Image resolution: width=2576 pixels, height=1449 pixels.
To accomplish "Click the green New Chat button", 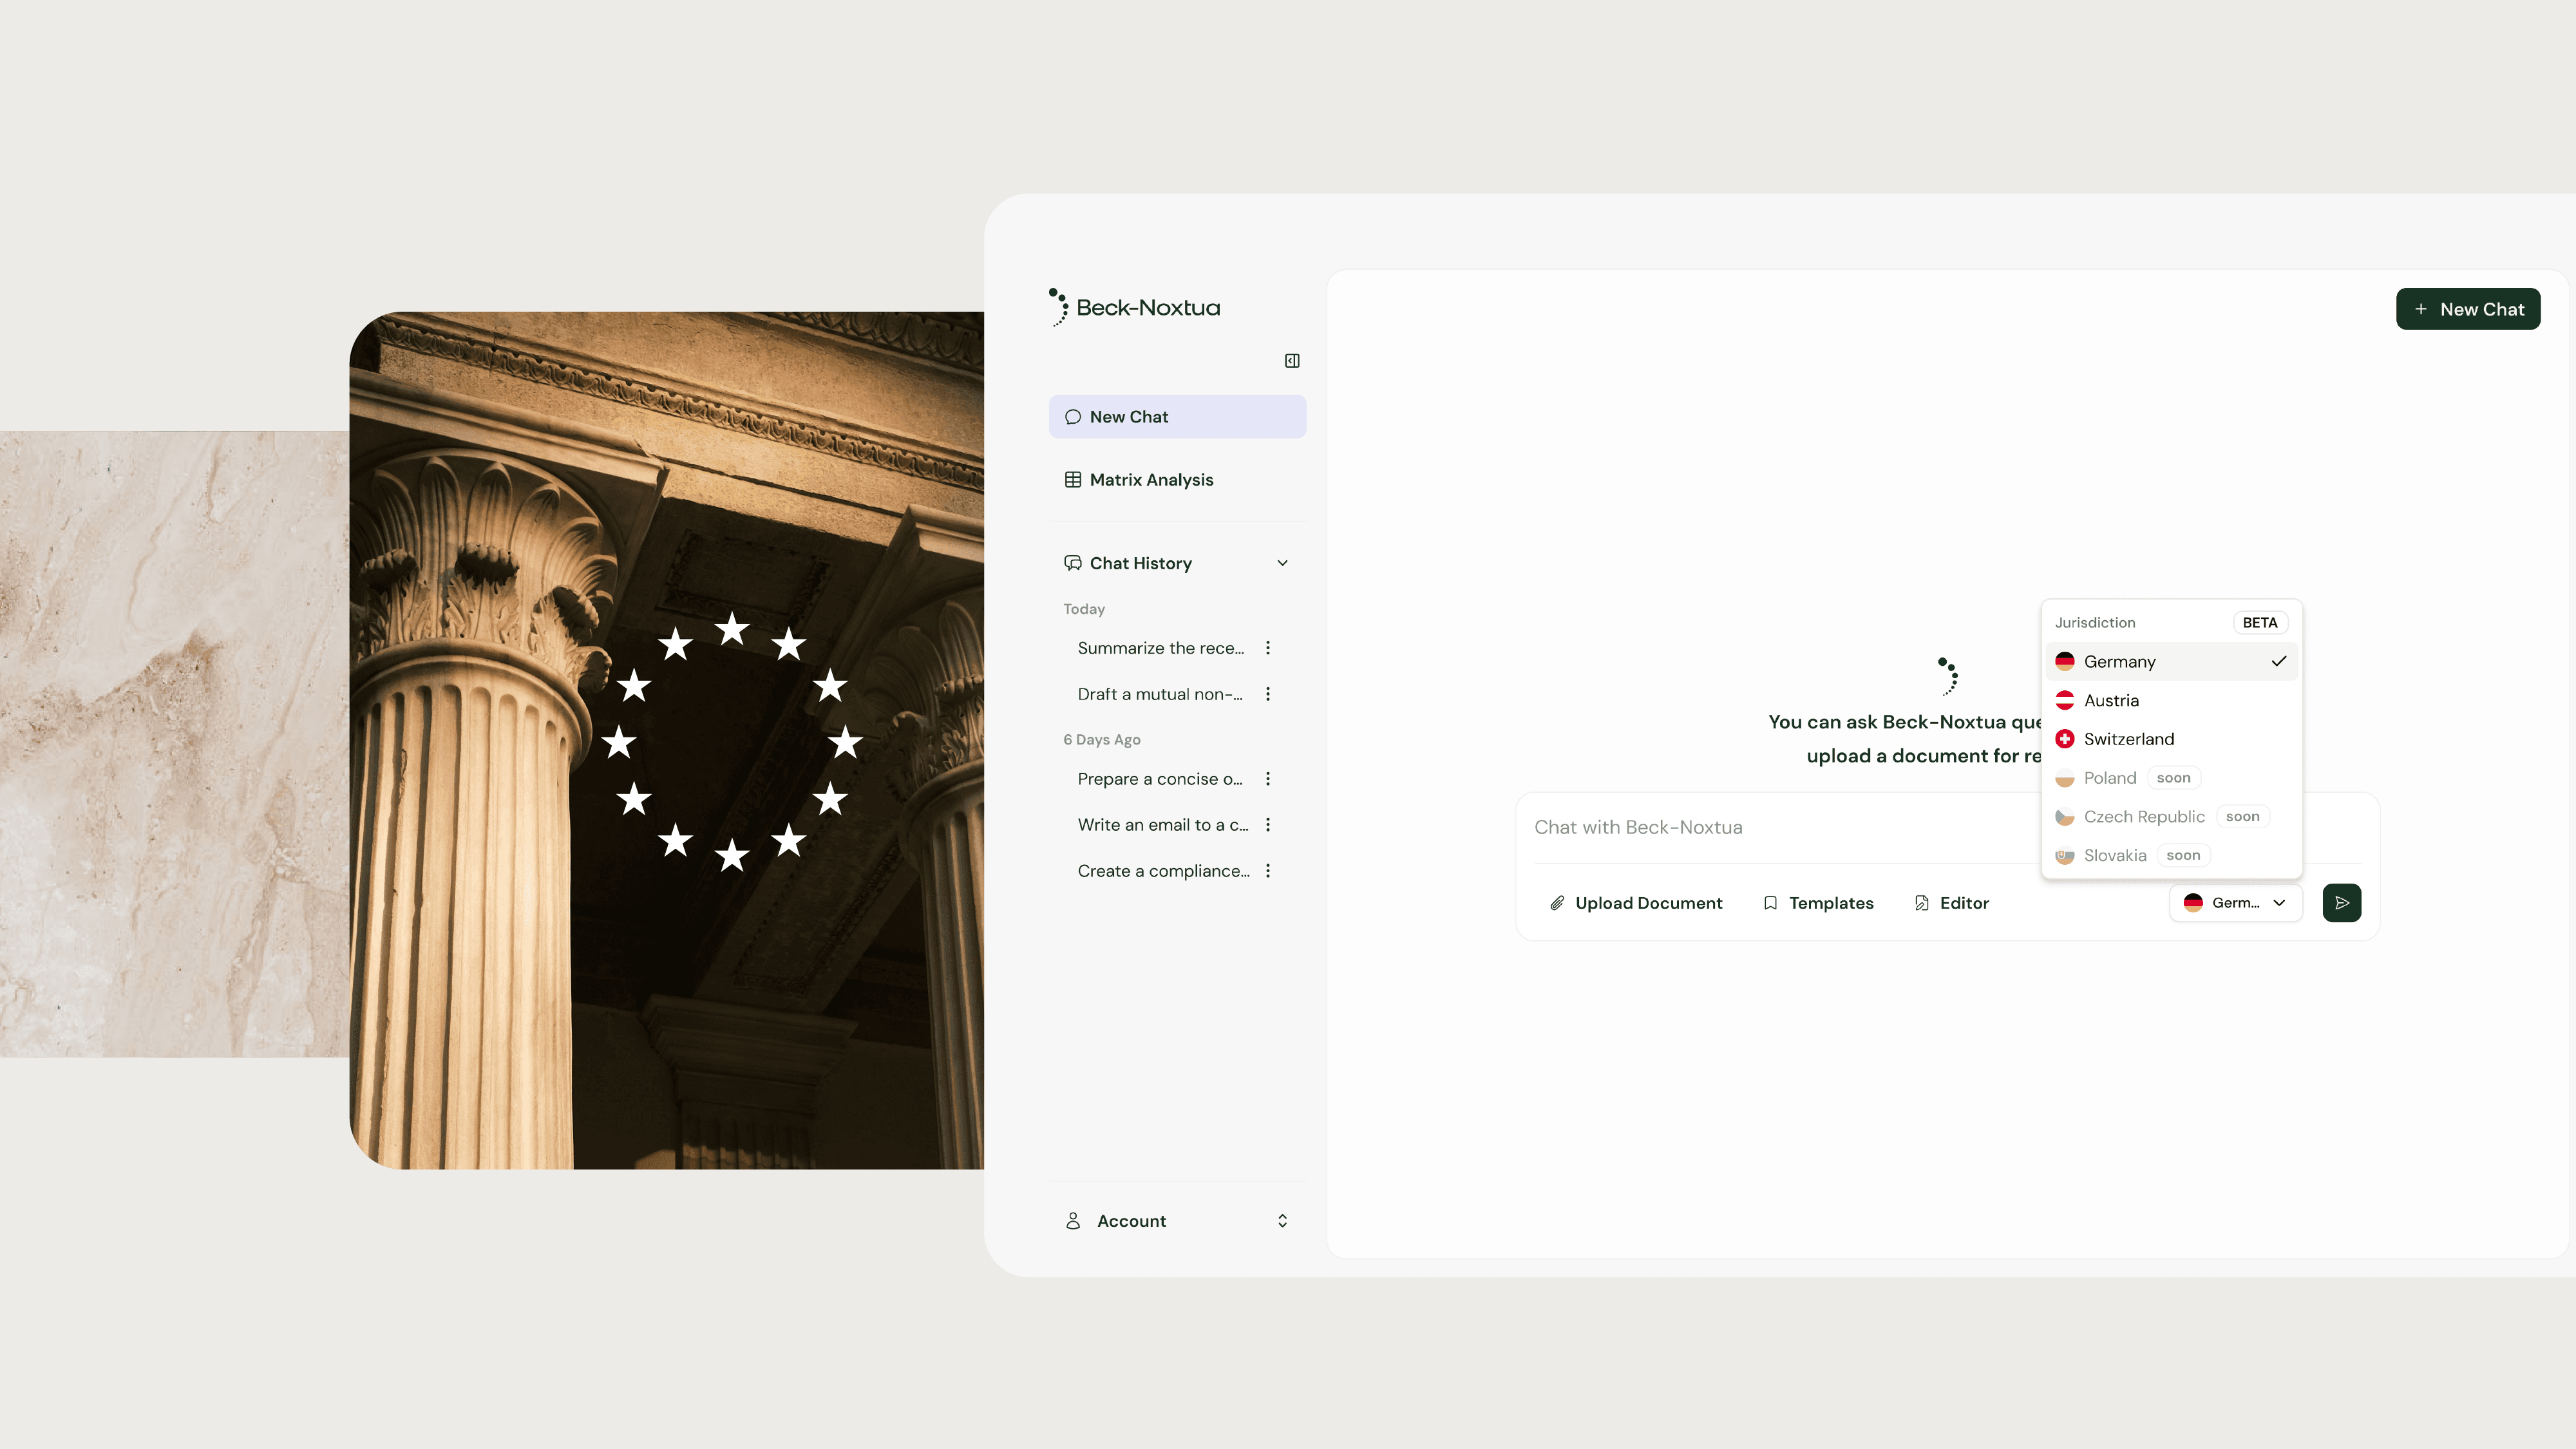I will click(2467, 309).
